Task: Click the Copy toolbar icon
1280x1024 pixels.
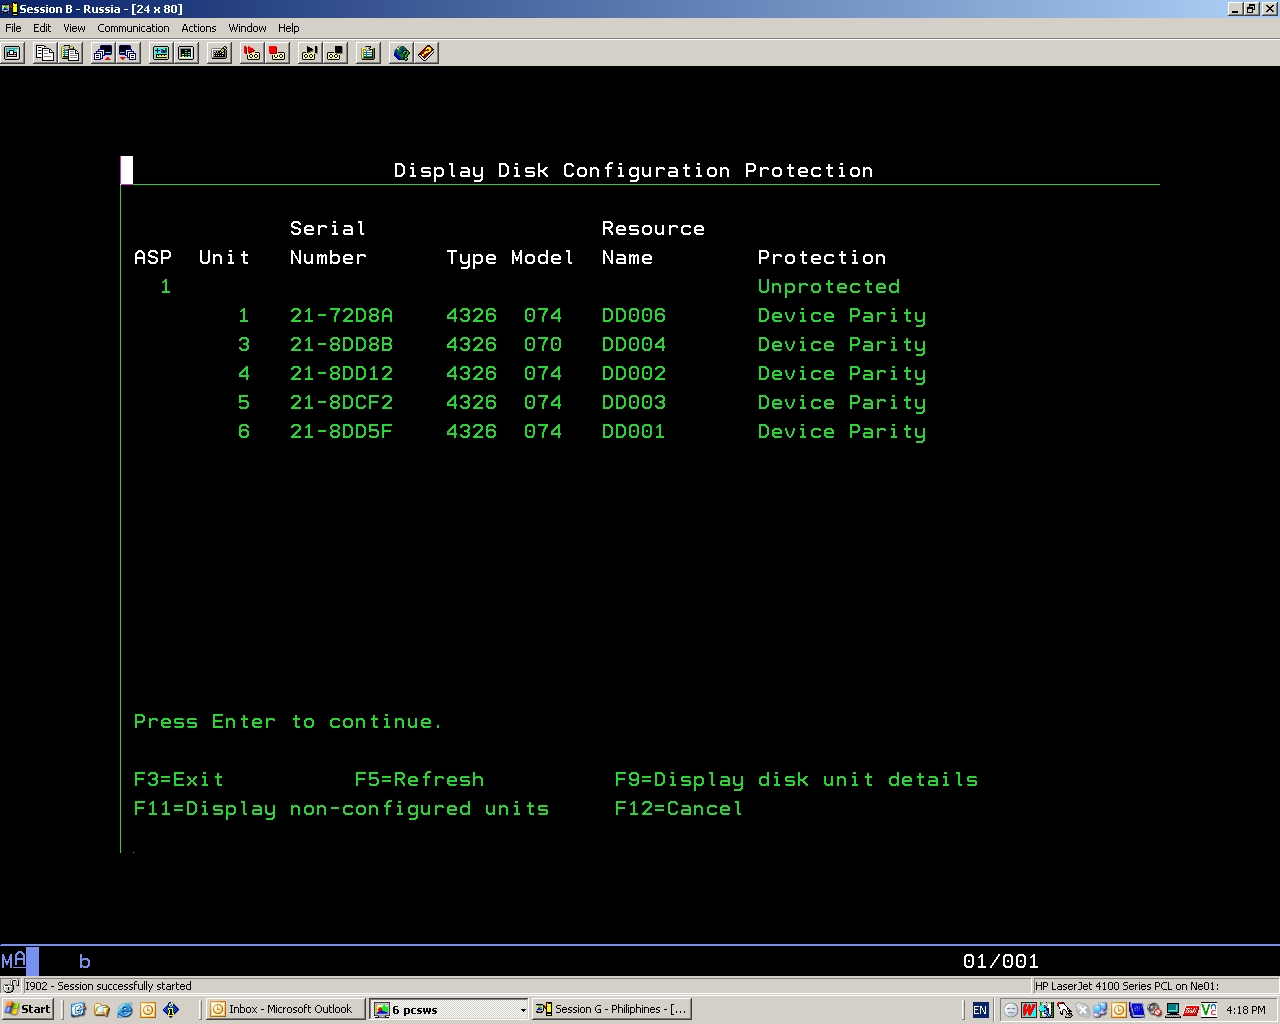Action: coord(44,53)
